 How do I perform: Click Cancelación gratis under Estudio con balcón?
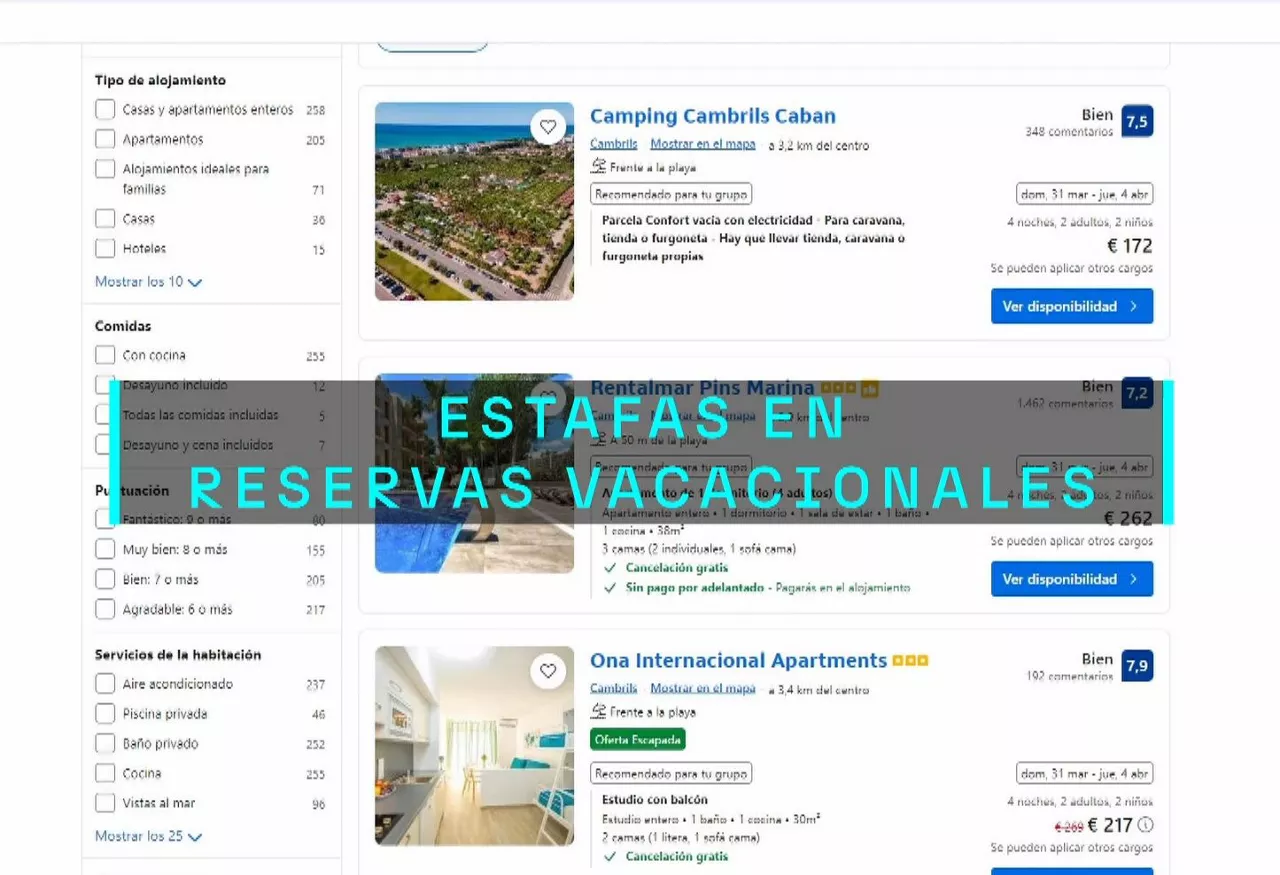[677, 857]
